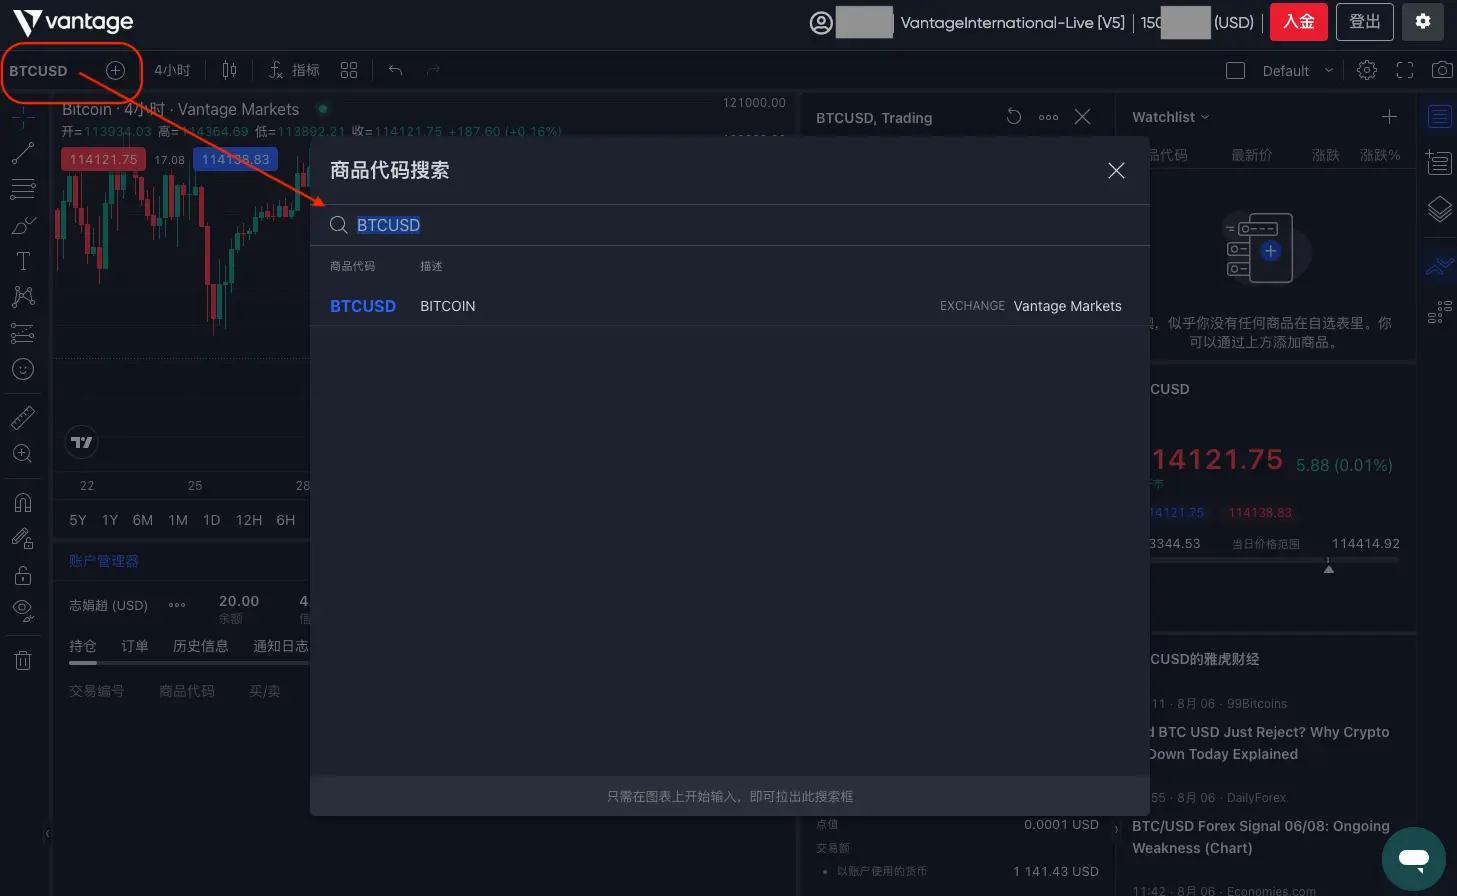
Task: Toggle the layout checkbox beside Default
Action: click(x=1235, y=71)
